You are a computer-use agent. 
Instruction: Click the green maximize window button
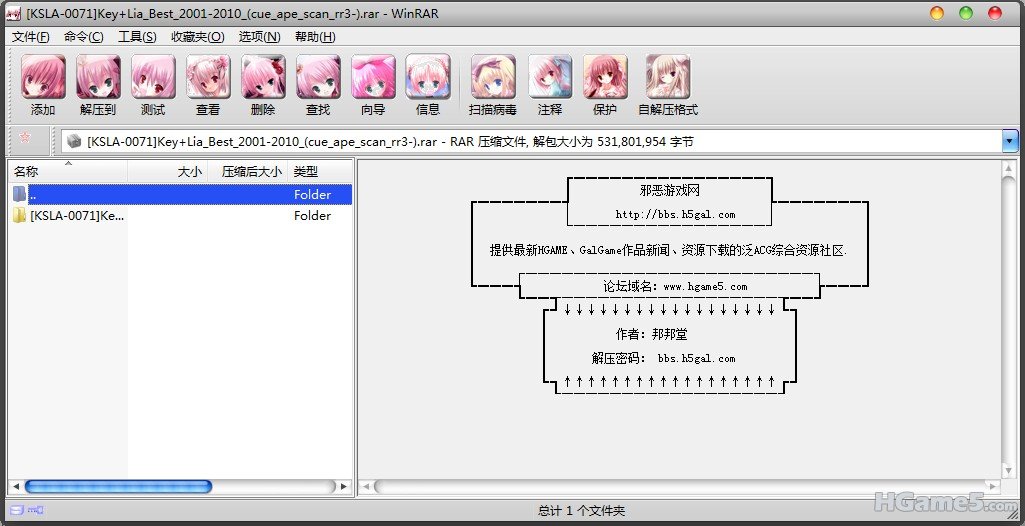coord(966,13)
